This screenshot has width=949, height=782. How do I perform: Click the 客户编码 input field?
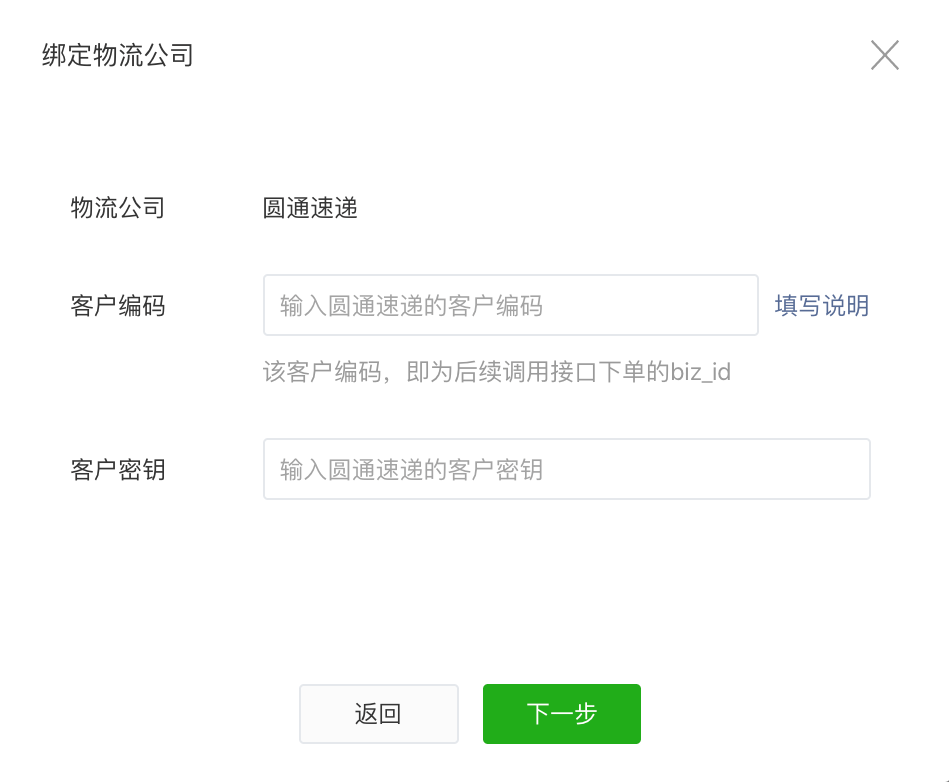point(510,305)
